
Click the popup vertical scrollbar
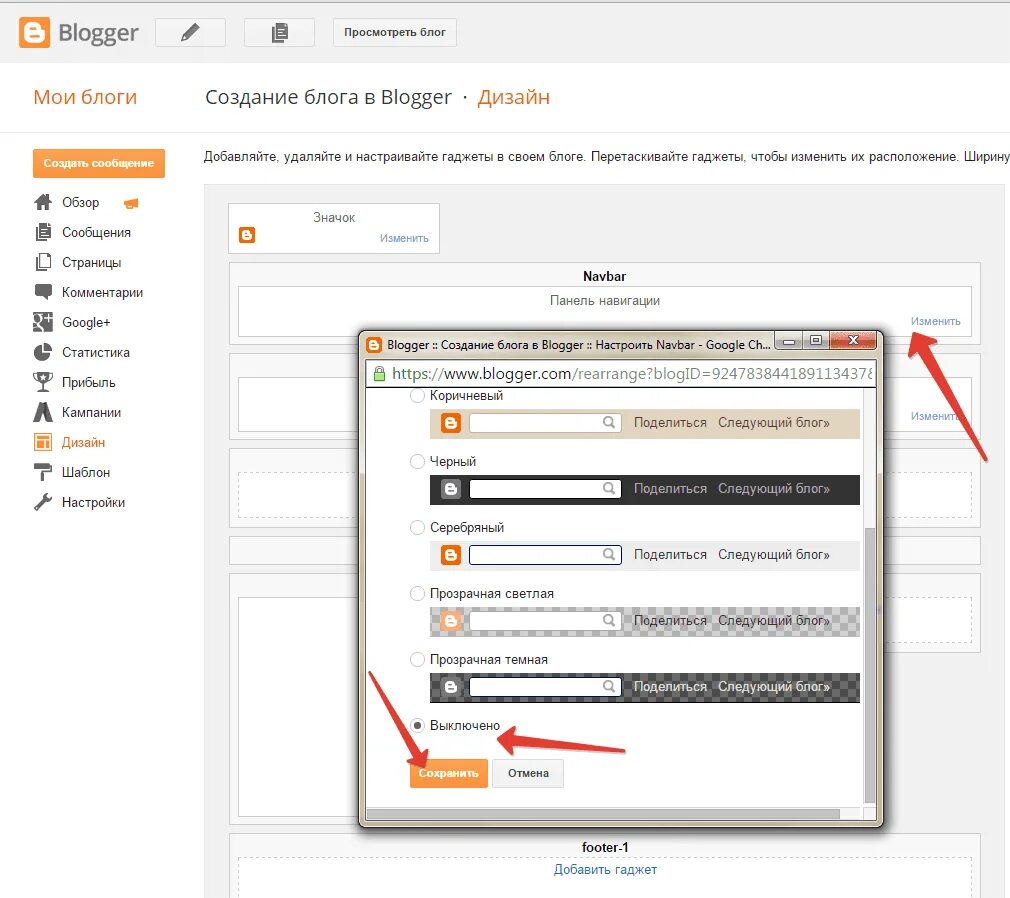coord(870,664)
